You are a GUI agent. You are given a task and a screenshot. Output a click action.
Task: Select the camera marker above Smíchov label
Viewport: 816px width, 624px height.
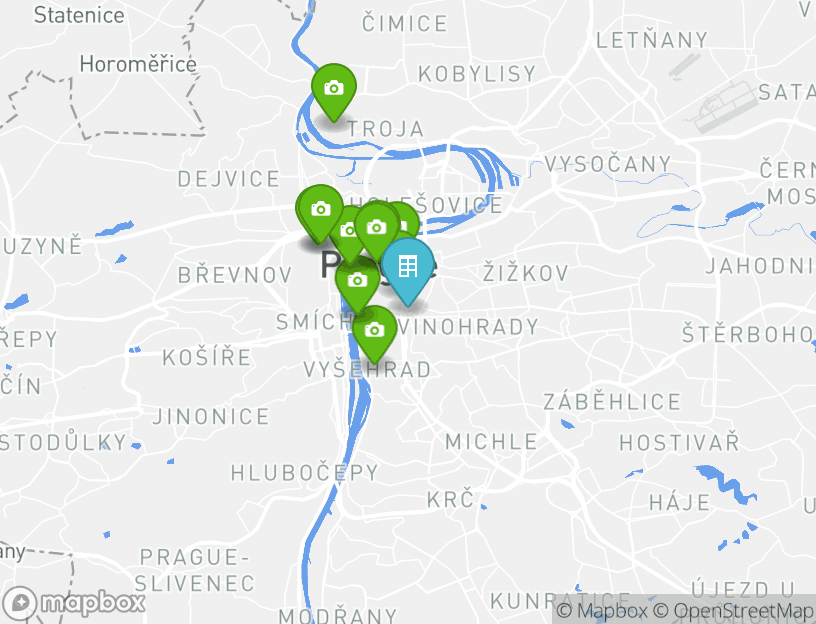coord(357,284)
